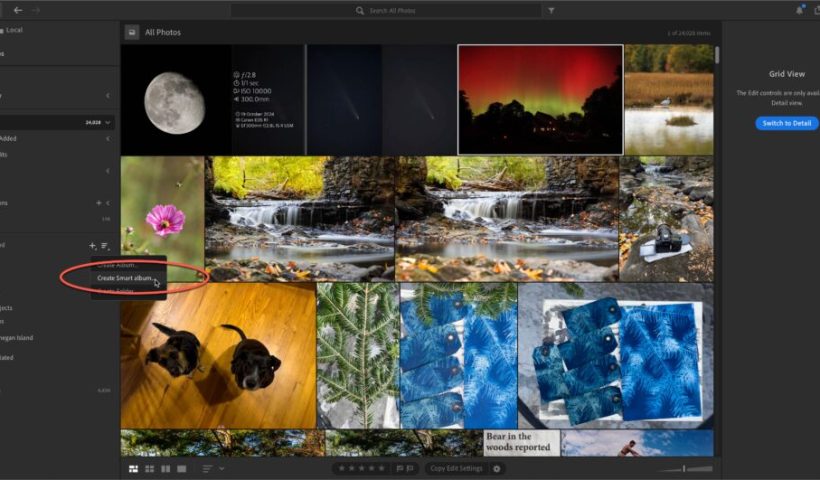Open the notifications bell
This screenshot has height=480, width=820.
(799, 10)
